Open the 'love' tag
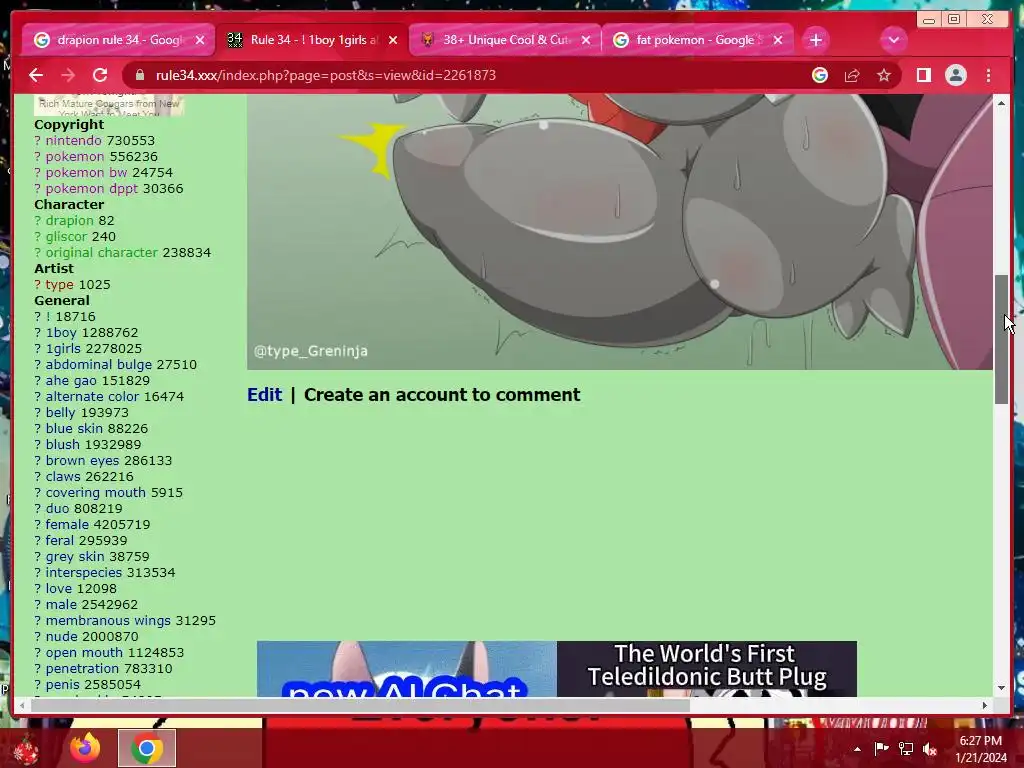This screenshot has height=768, width=1024. [x=57, y=588]
